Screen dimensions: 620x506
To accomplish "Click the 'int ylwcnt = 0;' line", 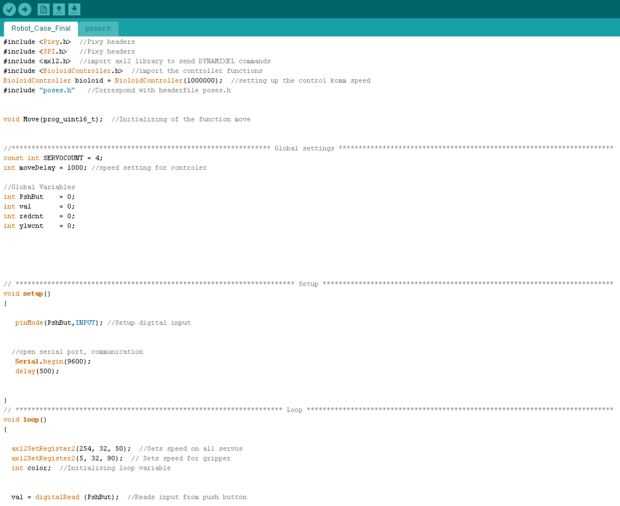I will coord(39,226).
